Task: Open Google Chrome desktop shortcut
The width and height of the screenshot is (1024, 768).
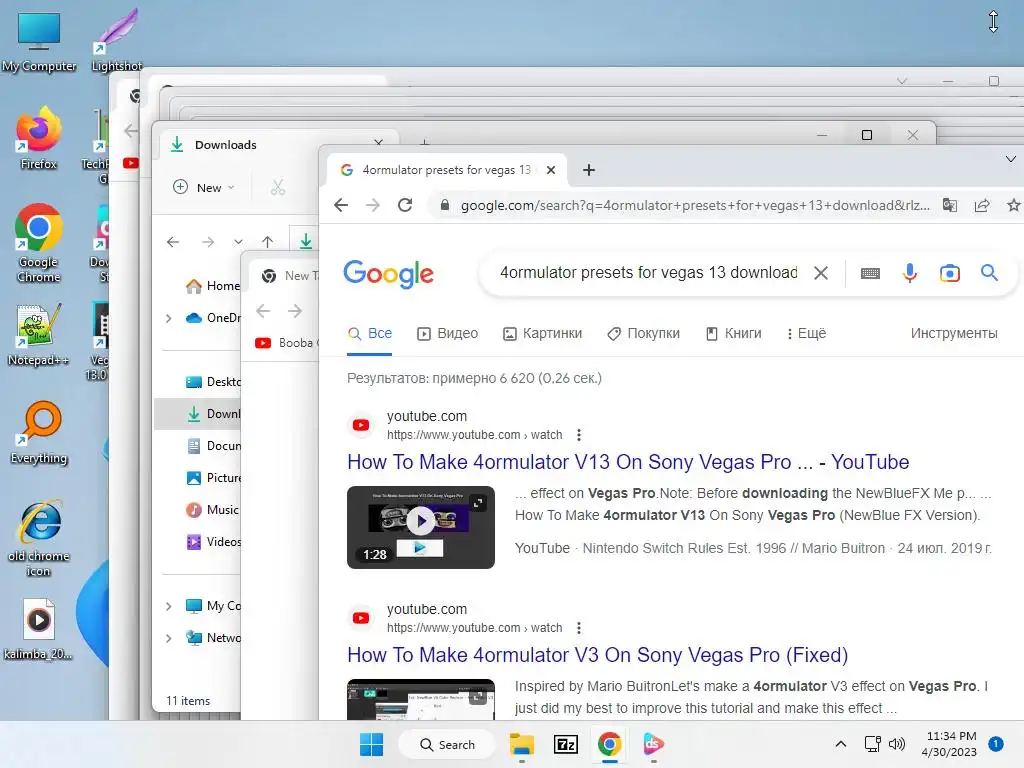Action: tap(39, 243)
